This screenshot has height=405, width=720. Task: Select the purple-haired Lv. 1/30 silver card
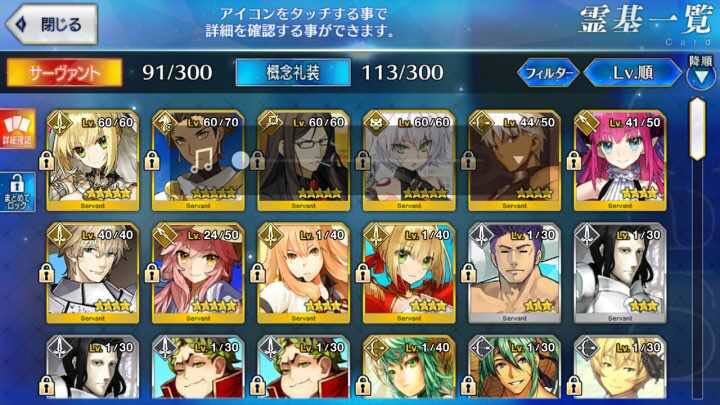tap(514, 273)
